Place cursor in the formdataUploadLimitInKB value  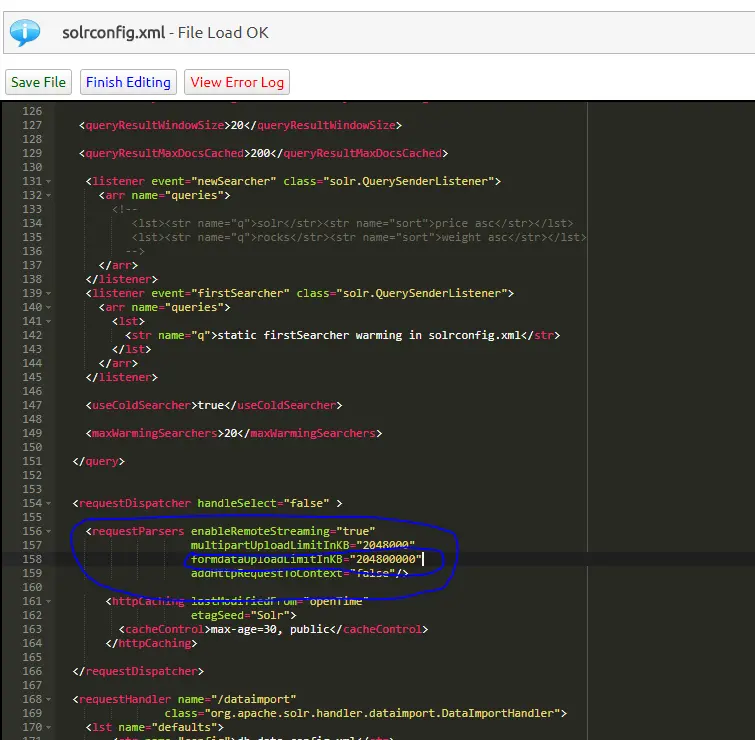(x=385, y=559)
